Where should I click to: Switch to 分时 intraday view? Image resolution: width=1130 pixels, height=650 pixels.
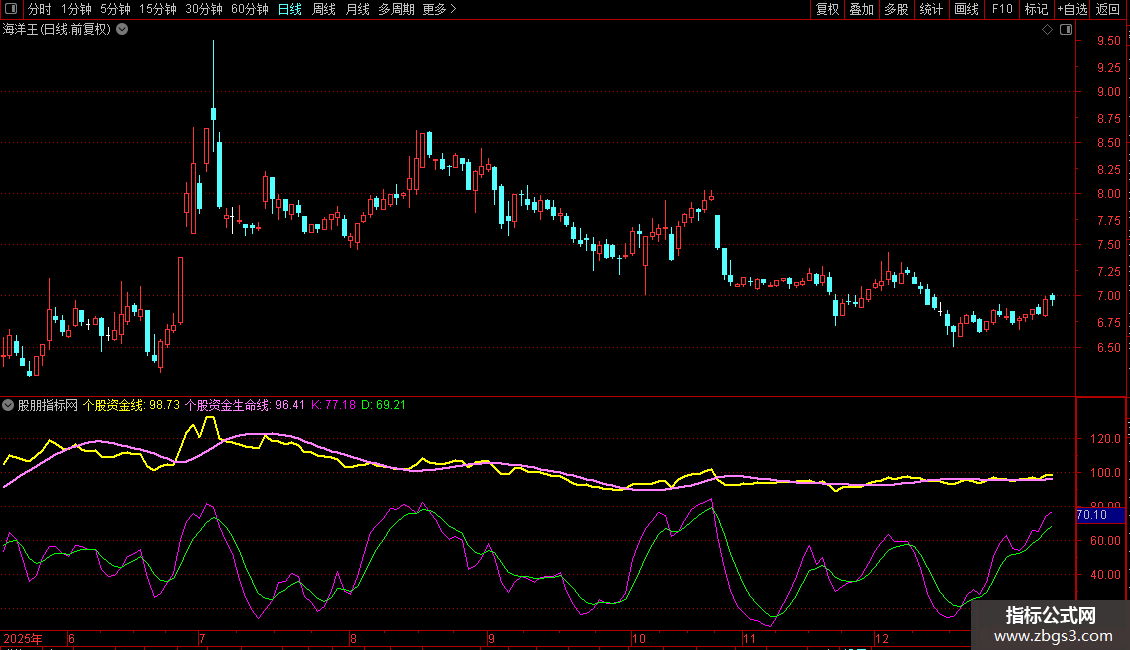(x=39, y=10)
